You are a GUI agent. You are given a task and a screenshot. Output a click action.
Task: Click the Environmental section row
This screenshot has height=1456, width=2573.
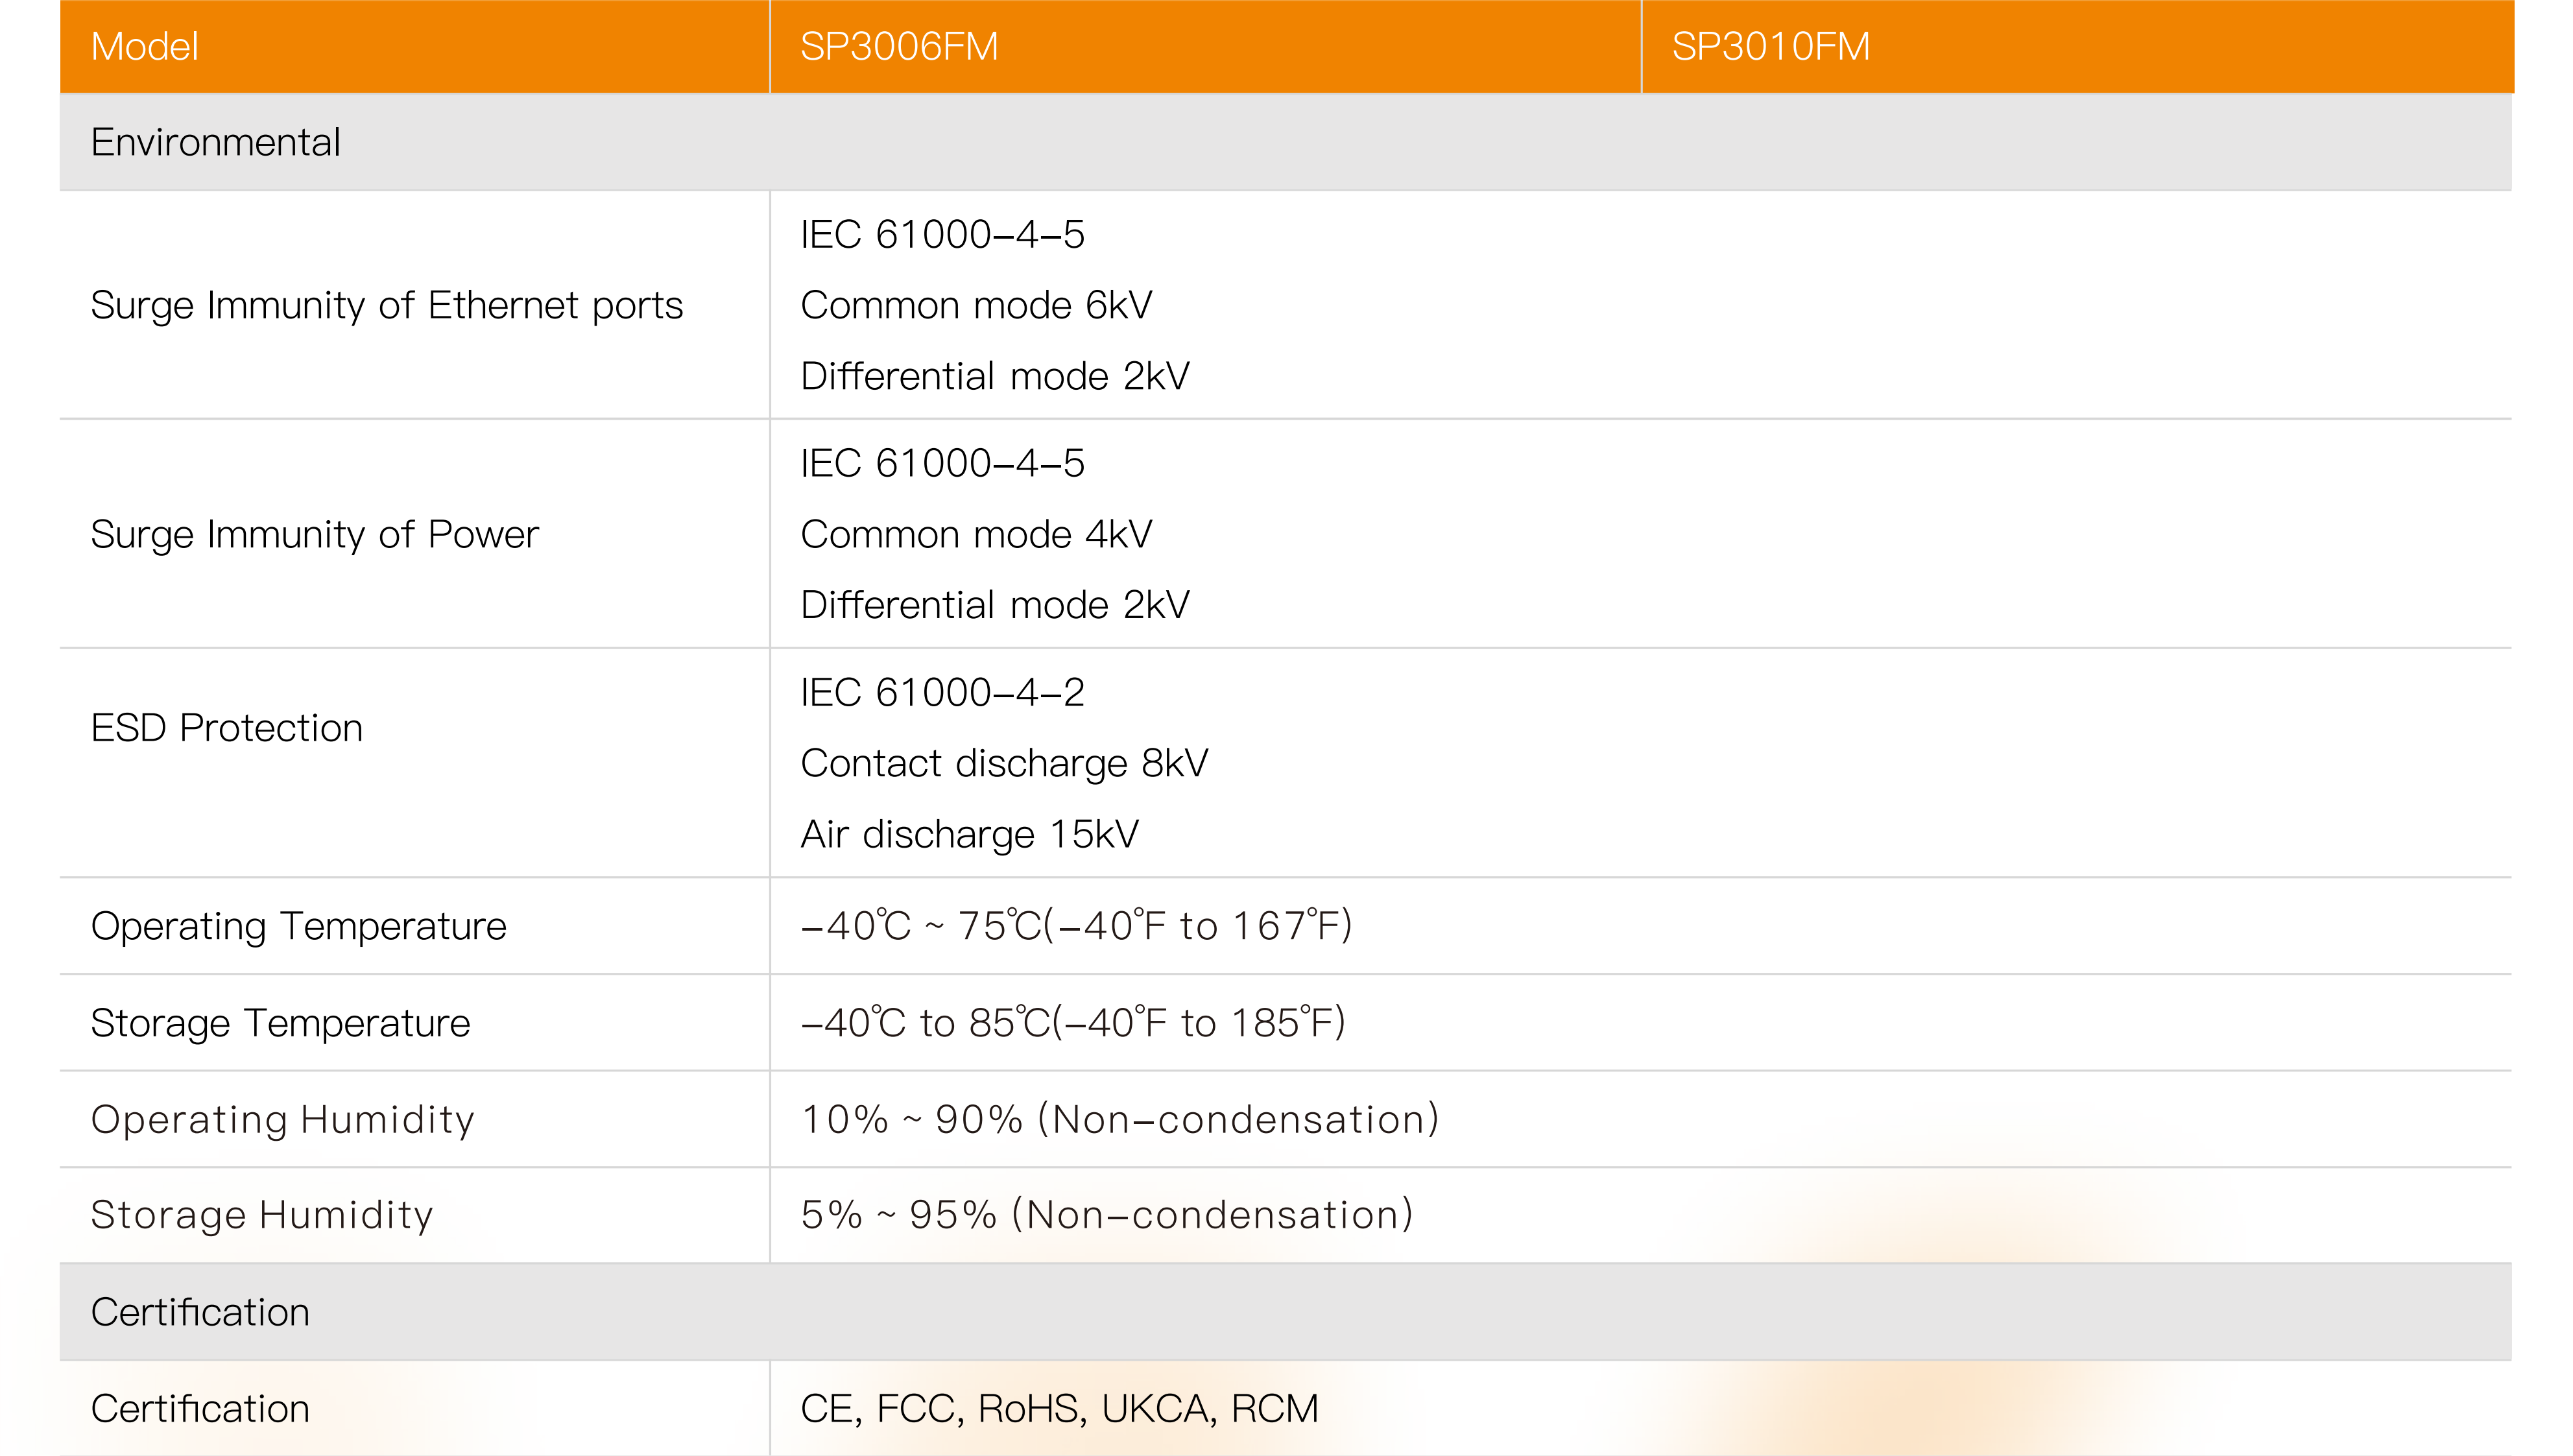tap(215, 142)
